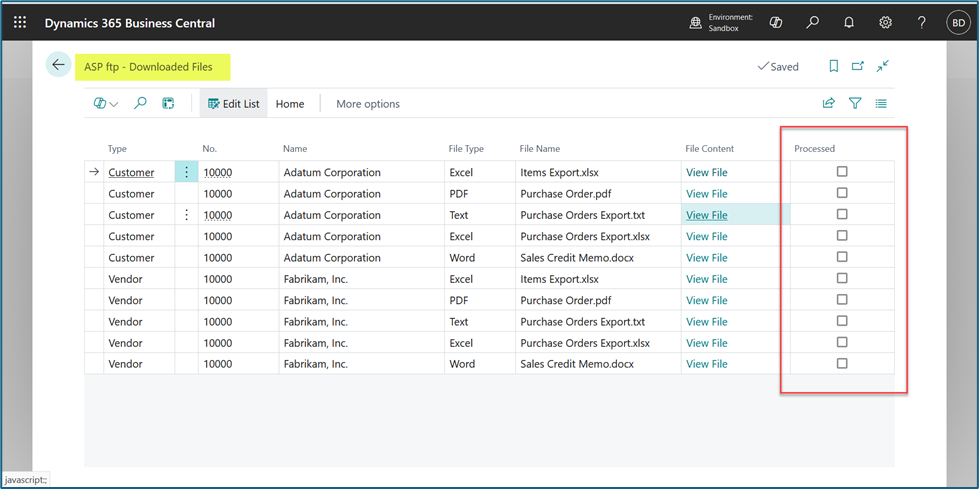The image size is (979, 489).
Task: Click PDF file type in the Vendor row
Action: (459, 300)
